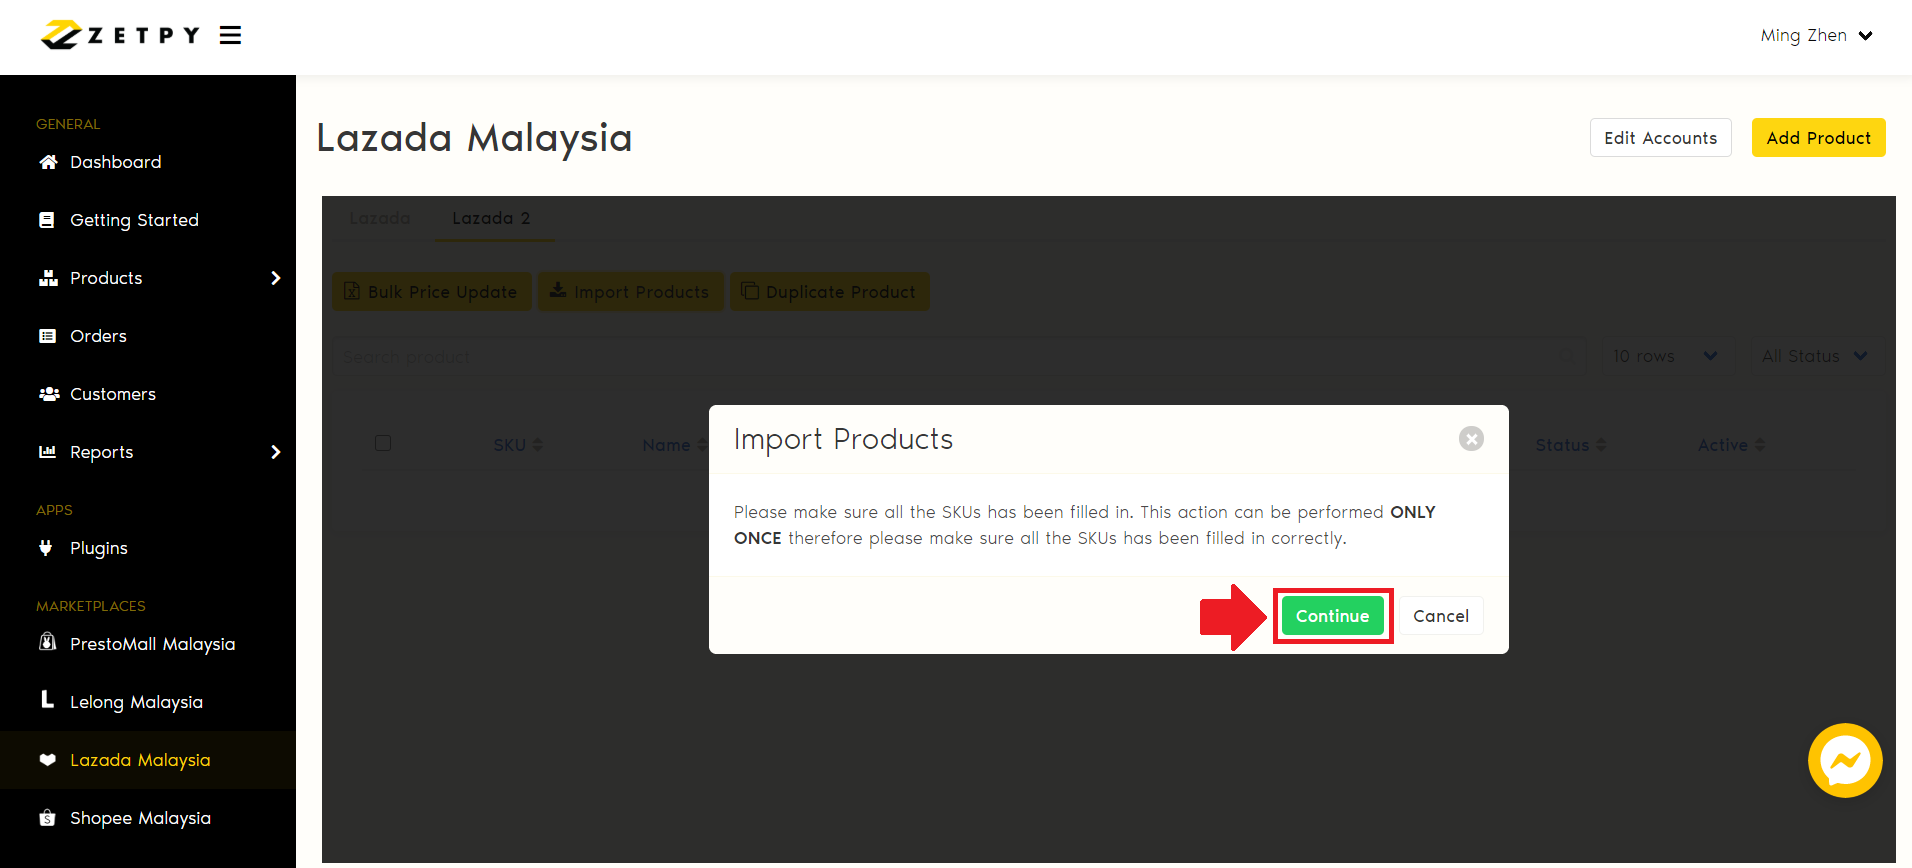Sort the table by Active
This screenshot has height=868, width=1912.
point(1731,445)
